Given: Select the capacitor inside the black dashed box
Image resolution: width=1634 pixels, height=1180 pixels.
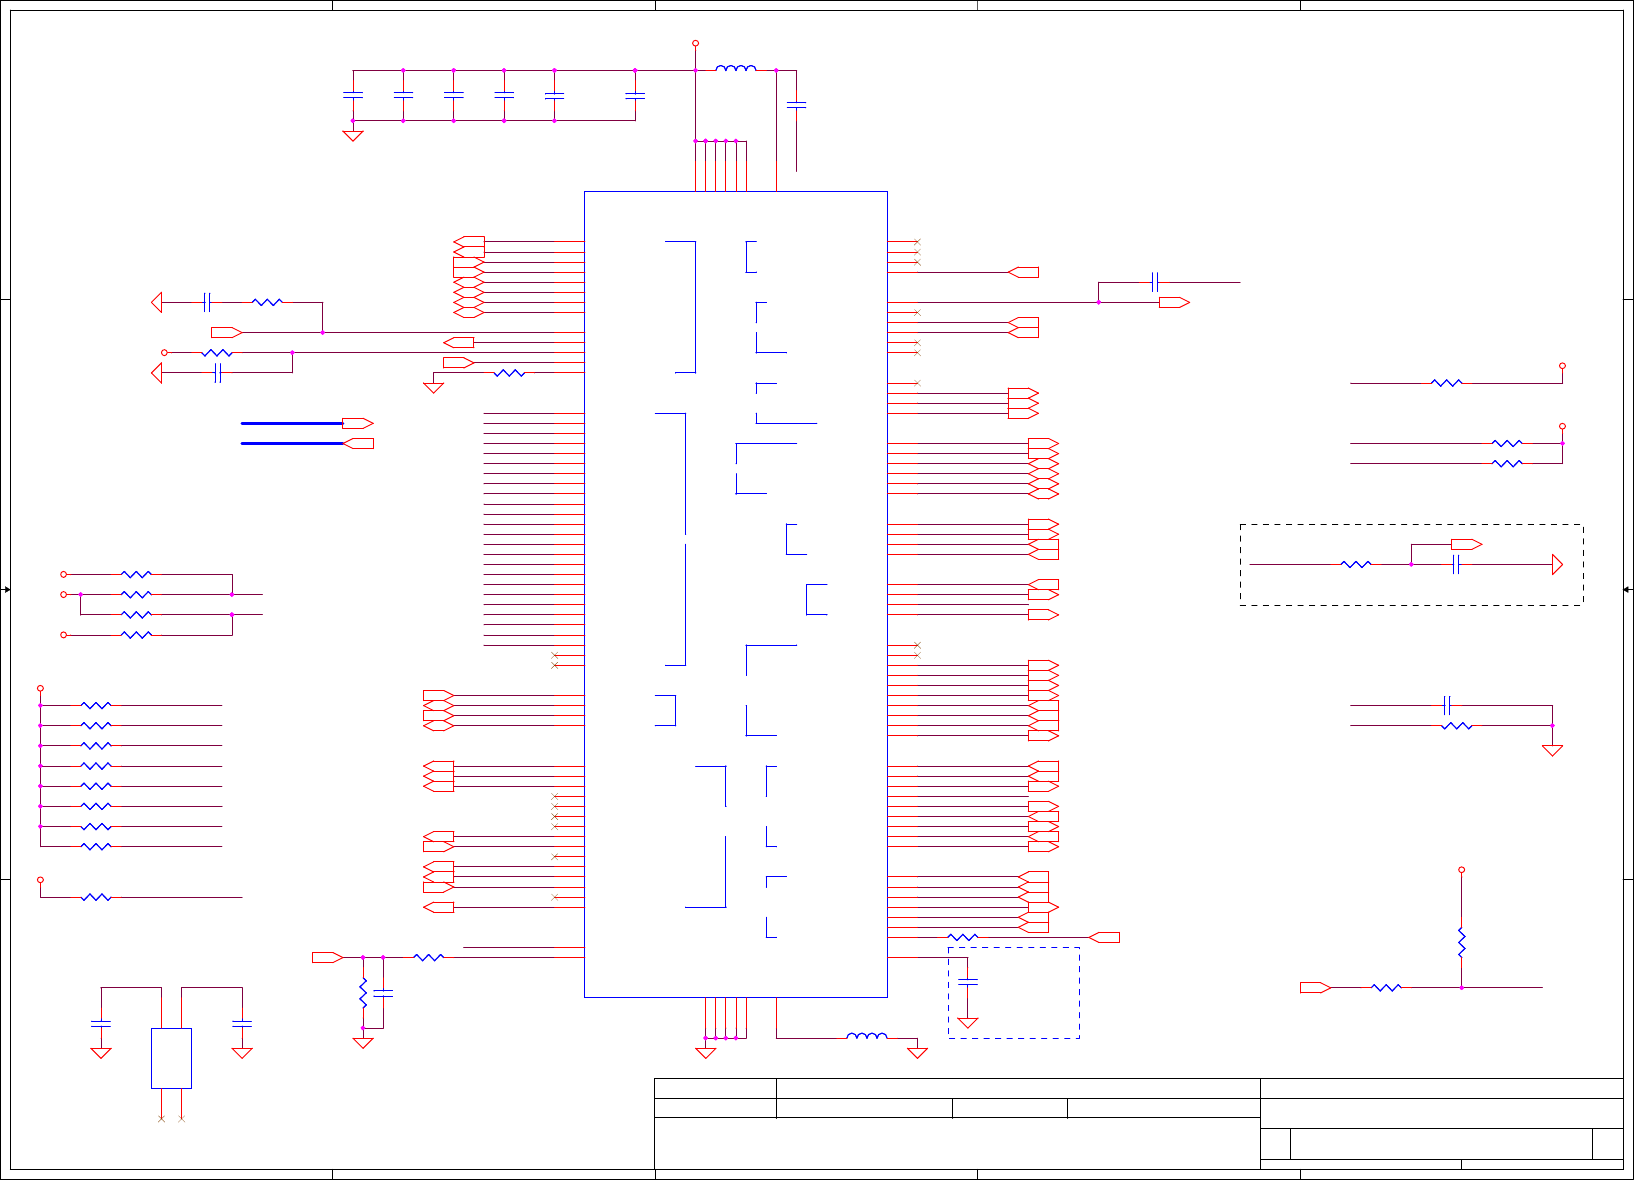Looking at the screenshot, I should coord(1456,565).
